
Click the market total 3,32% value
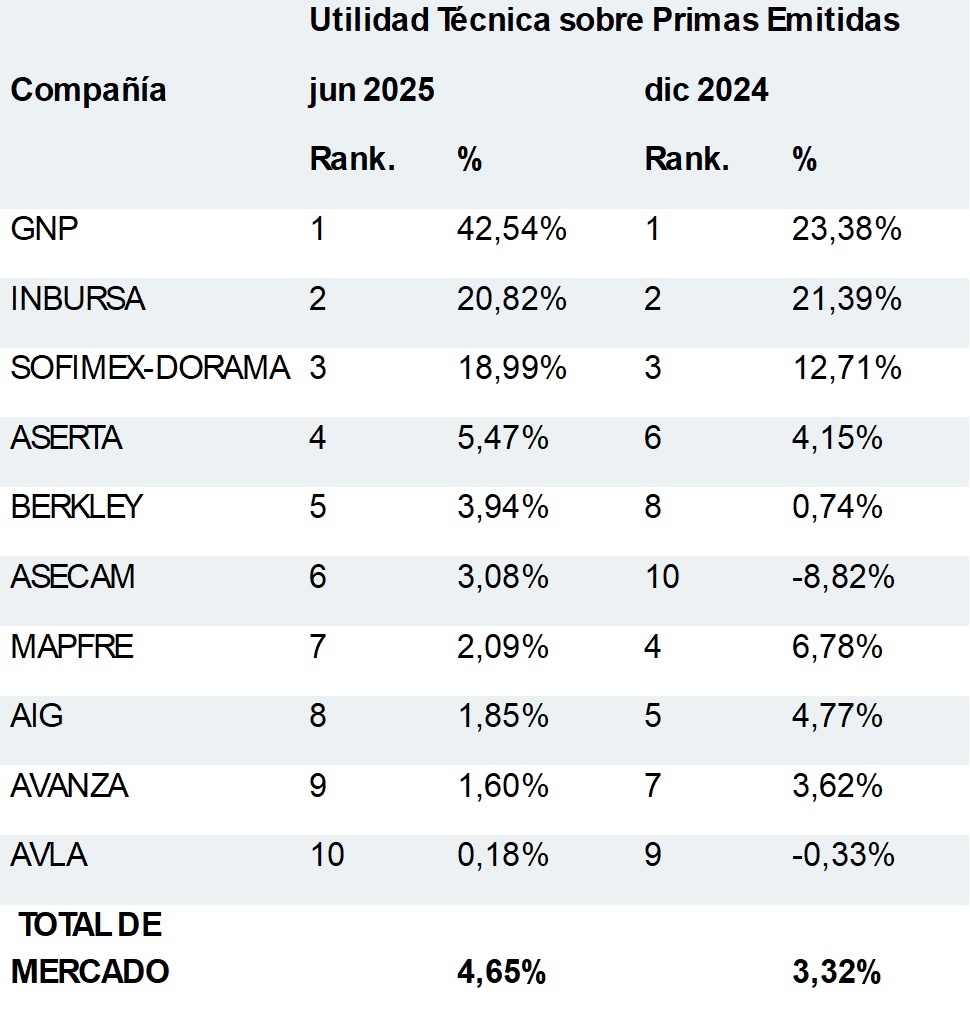[x=836, y=971]
